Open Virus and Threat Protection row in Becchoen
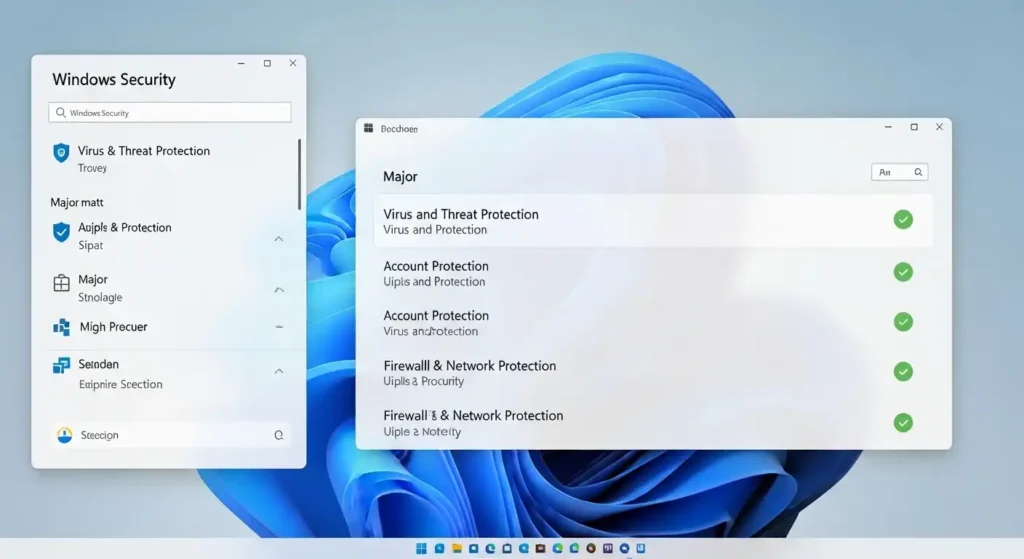 [x=653, y=221]
